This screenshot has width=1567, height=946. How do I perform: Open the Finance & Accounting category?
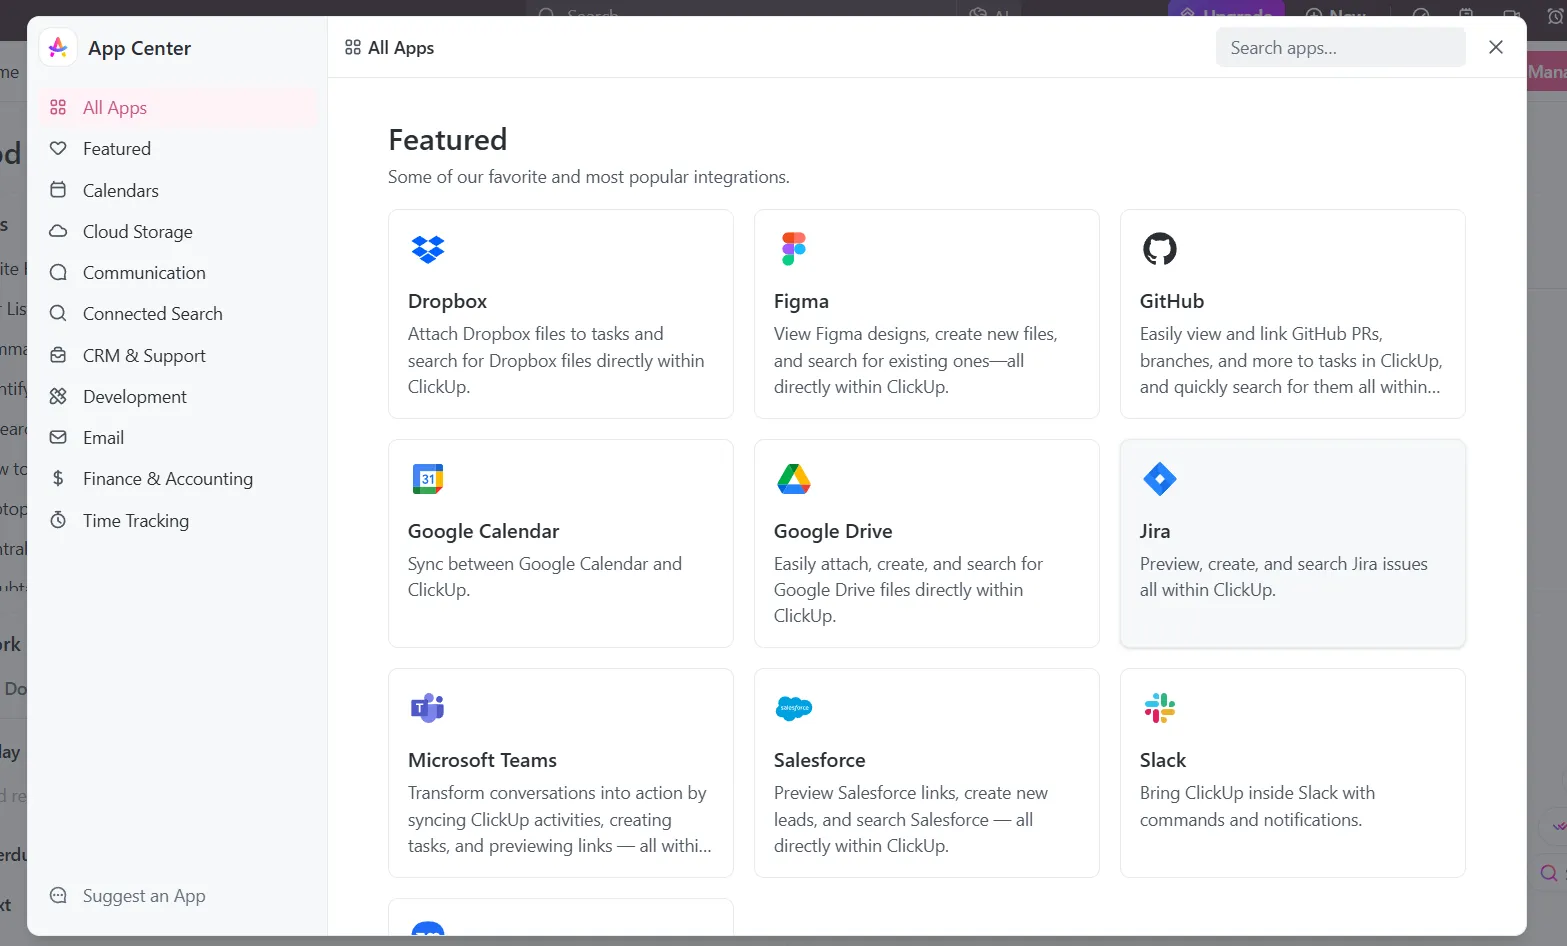pos(178,478)
